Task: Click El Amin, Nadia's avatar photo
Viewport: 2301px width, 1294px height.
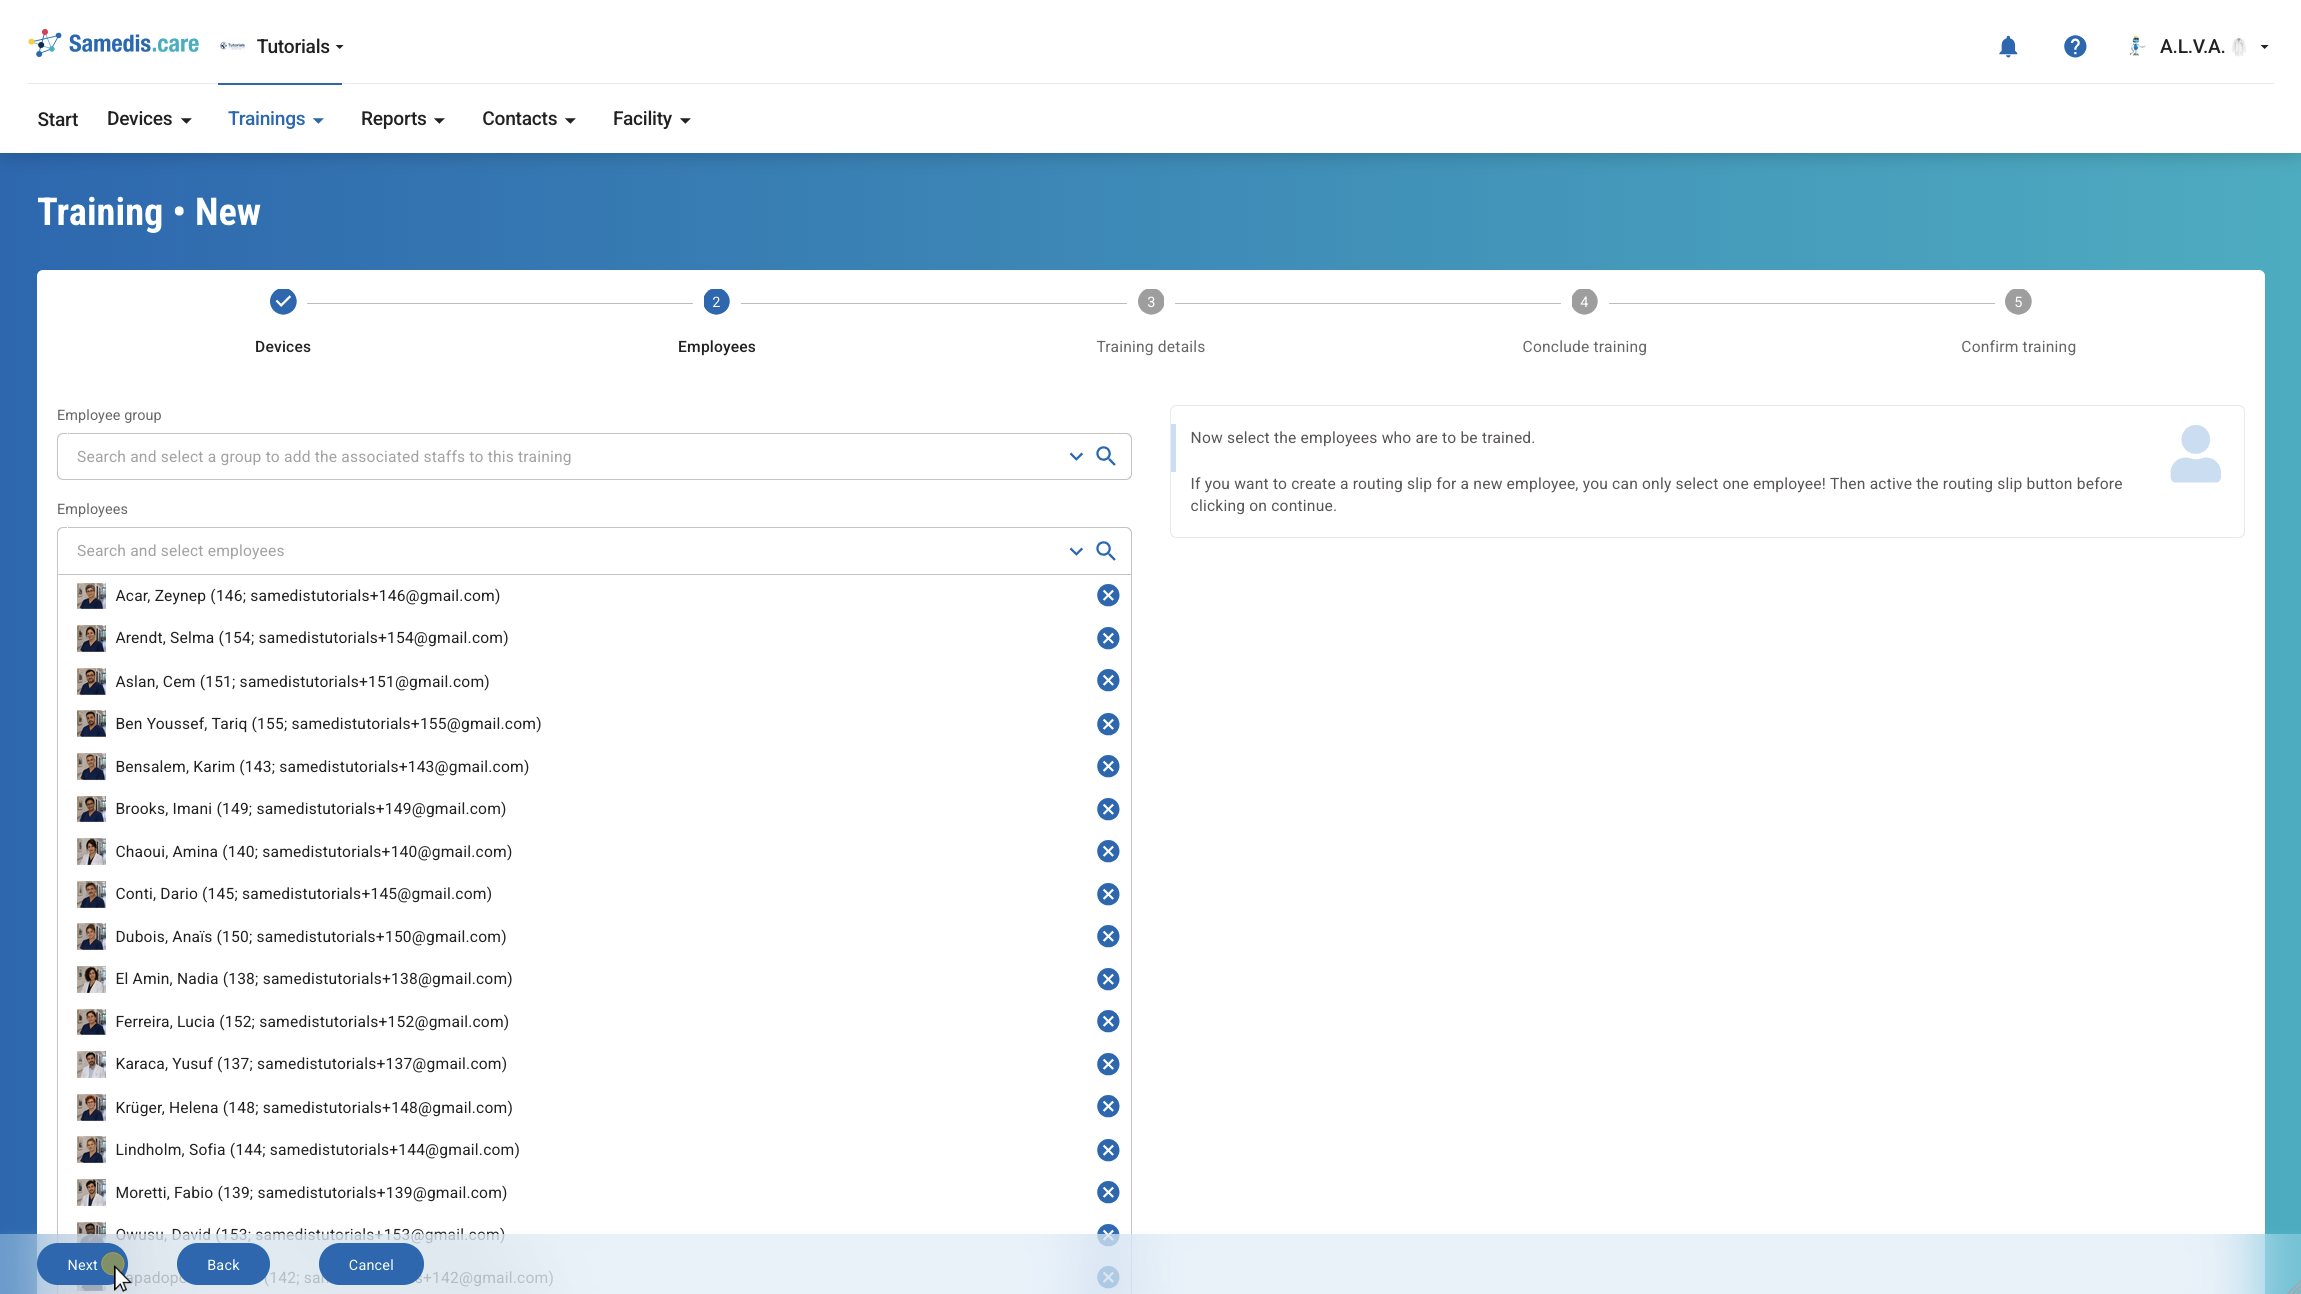Action: click(x=91, y=979)
